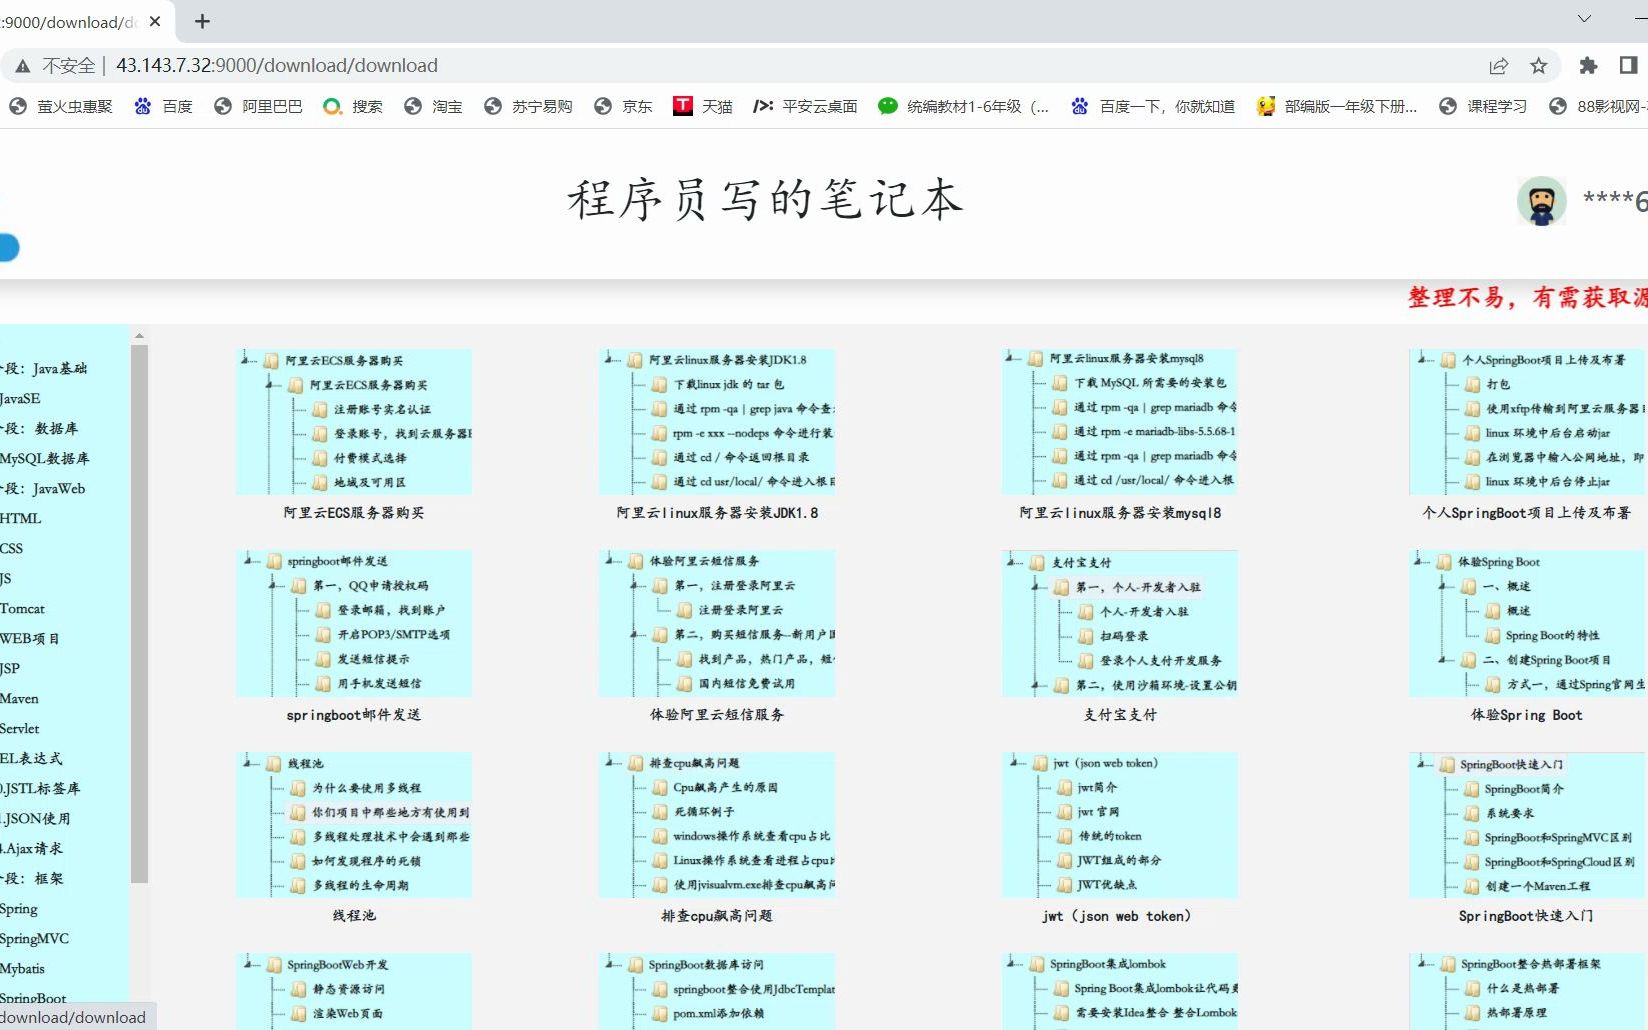
Task: Expand the tab search chevron
Action: click(1584, 19)
